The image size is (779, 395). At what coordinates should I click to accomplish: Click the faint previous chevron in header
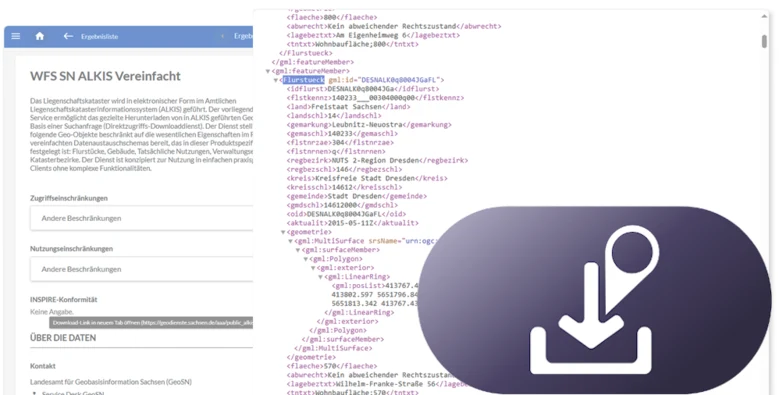[222, 36]
